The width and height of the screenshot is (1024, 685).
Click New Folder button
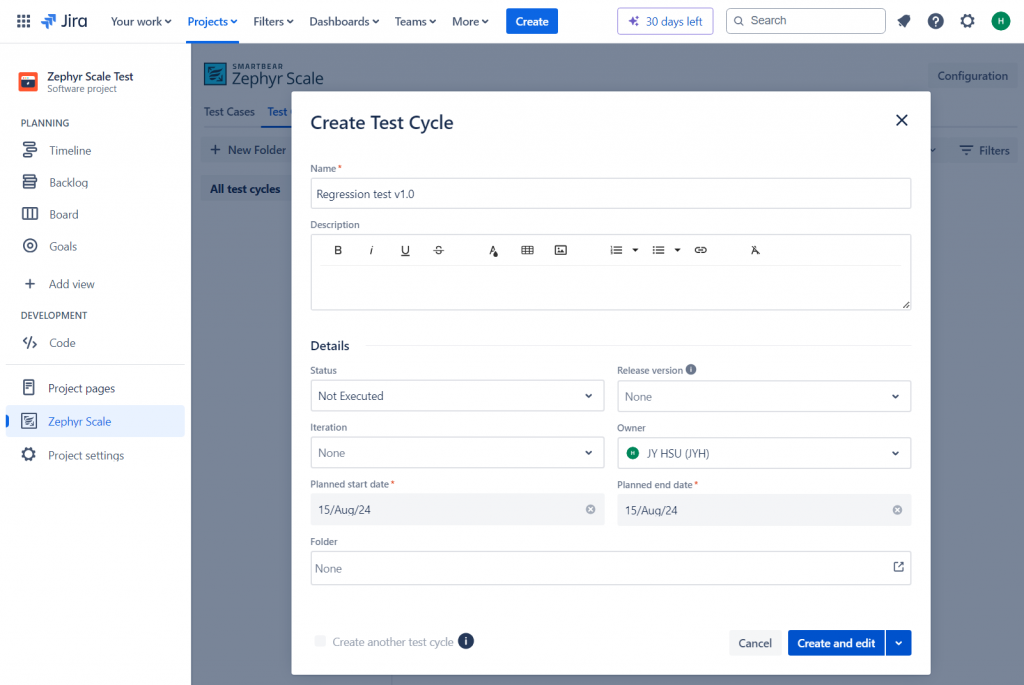click(x=248, y=150)
